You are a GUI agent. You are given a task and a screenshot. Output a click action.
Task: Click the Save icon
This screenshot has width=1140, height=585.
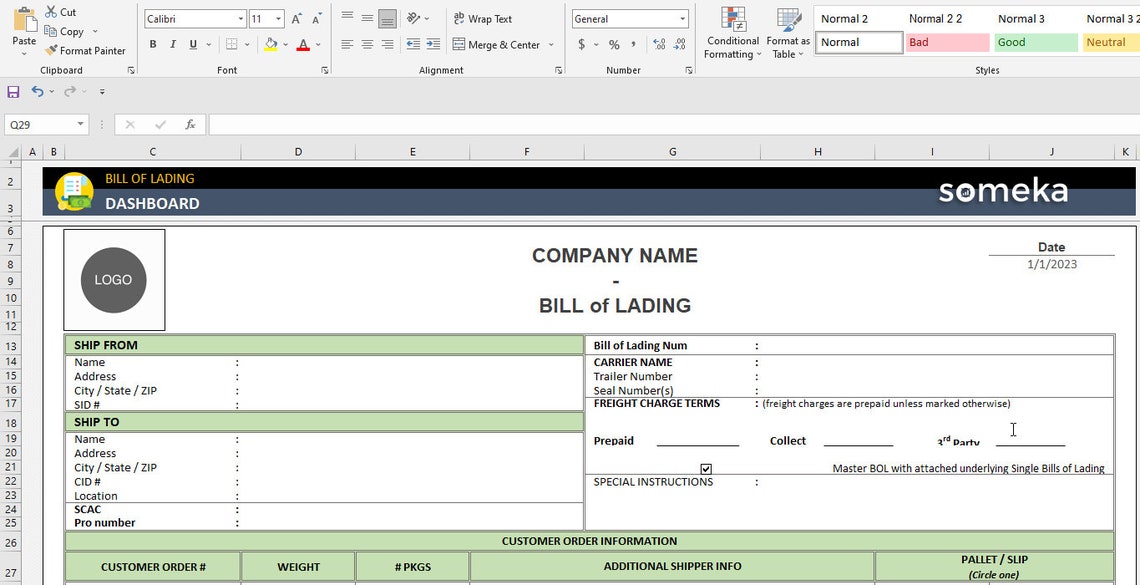pyautogui.click(x=12, y=91)
